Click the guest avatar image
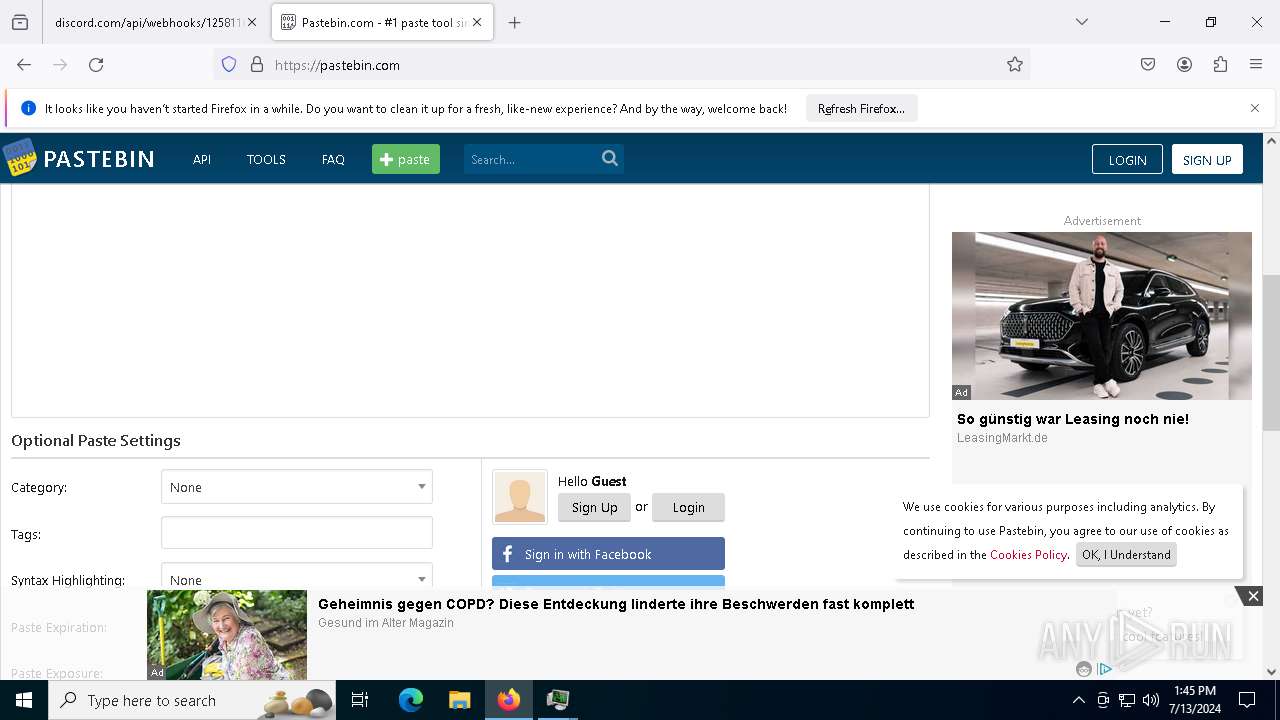Screen dimensions: 1280x720 coord(520,497)
